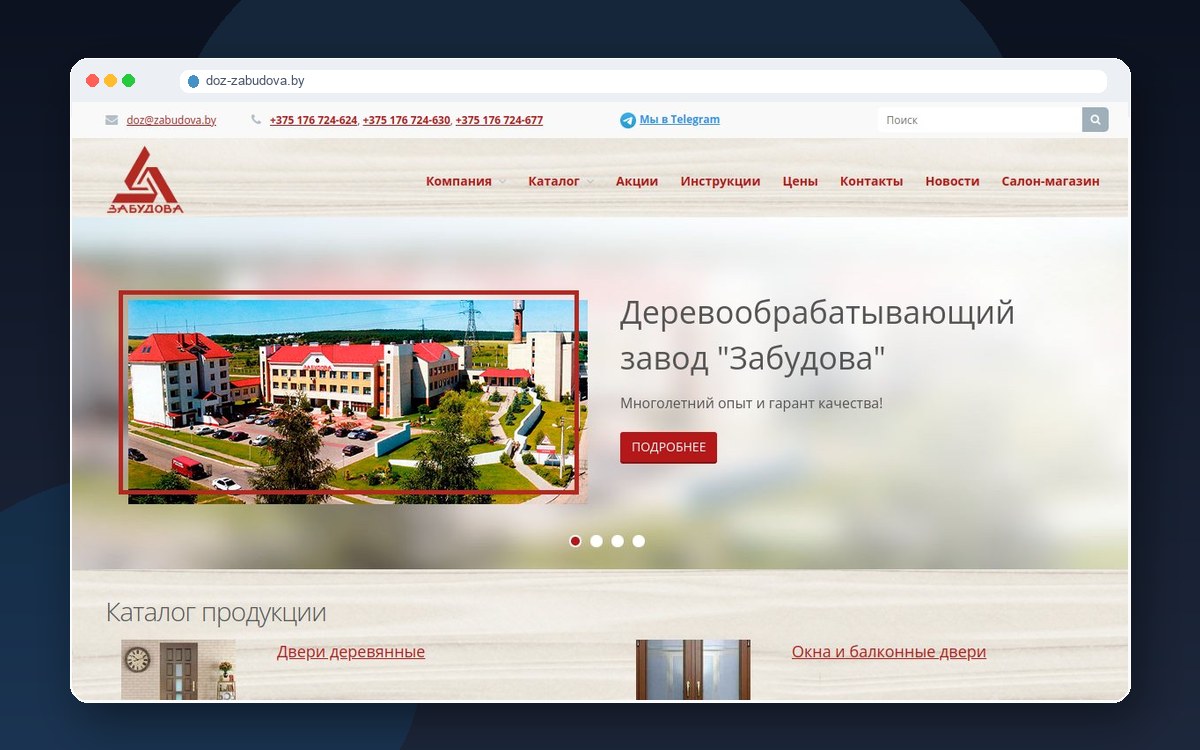Select the first slider dot
The image size is (1200, 750).
pyautogui.click(x=576, y=541)
